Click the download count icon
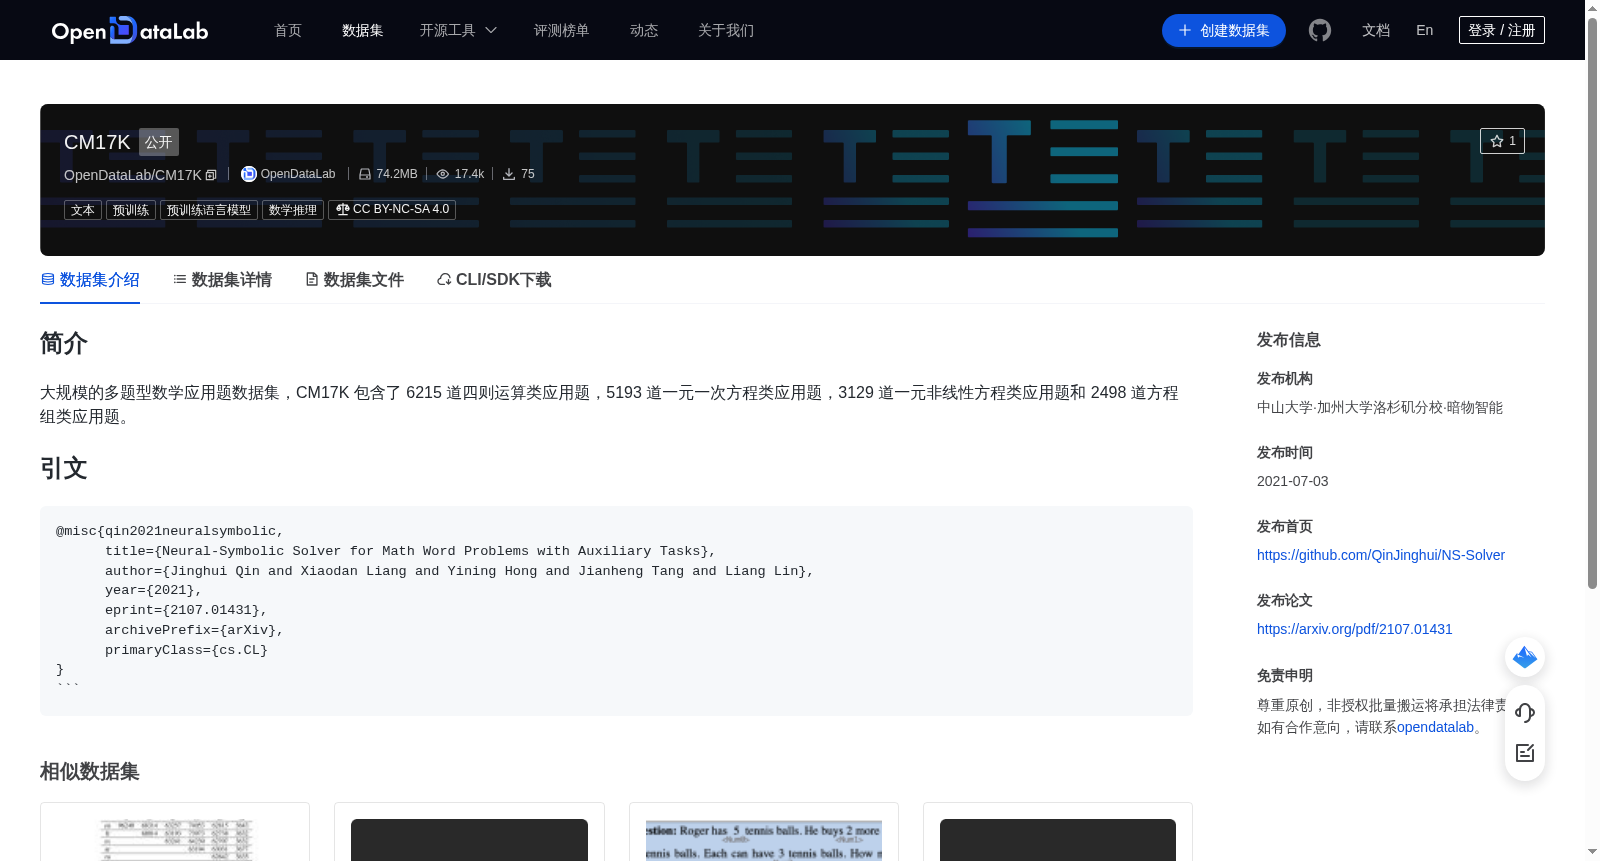Viewport: 1600px width, 861px height. pyautogui.click(x=509, y=174)
